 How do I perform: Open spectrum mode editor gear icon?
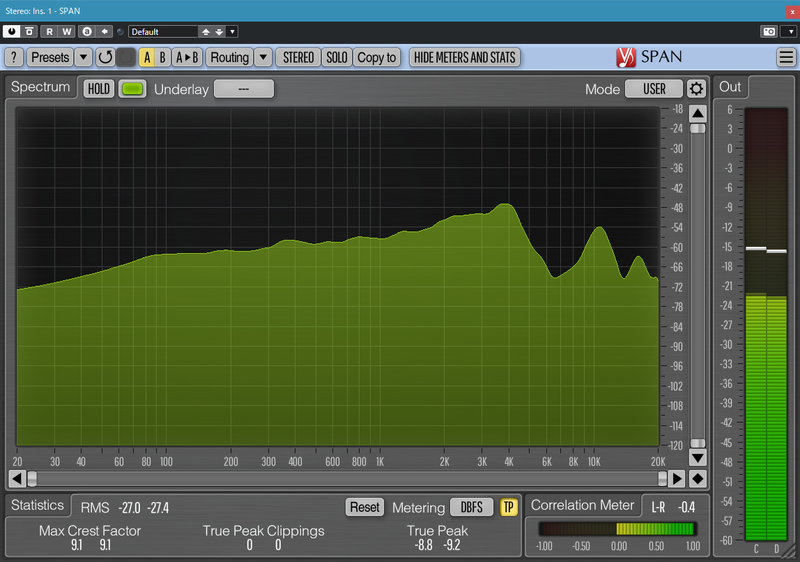(696, 89)
